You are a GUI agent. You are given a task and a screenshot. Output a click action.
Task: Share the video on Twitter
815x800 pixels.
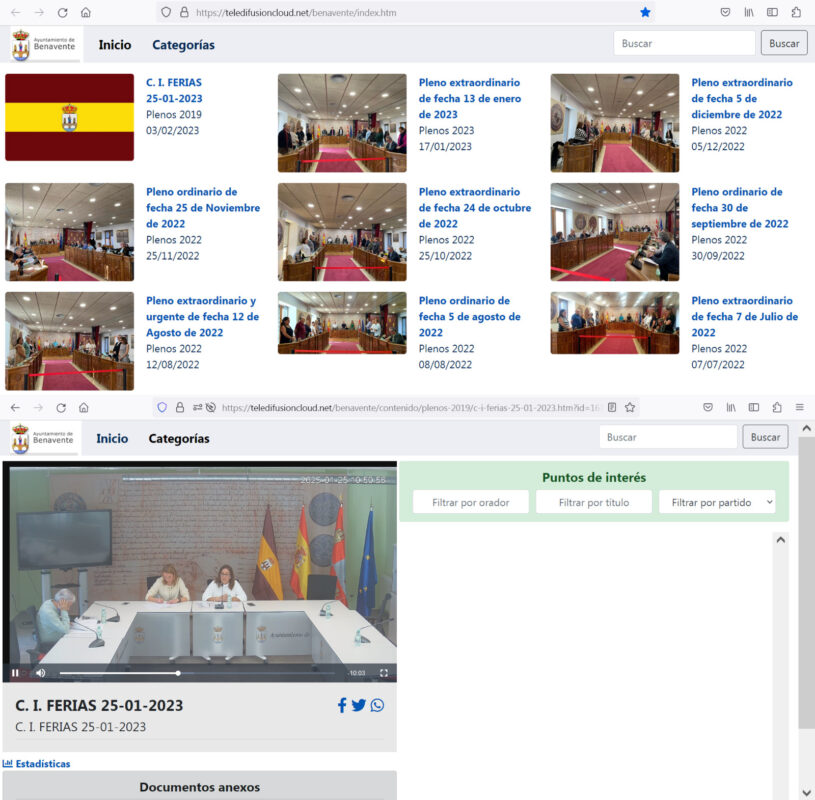[359, 706]
